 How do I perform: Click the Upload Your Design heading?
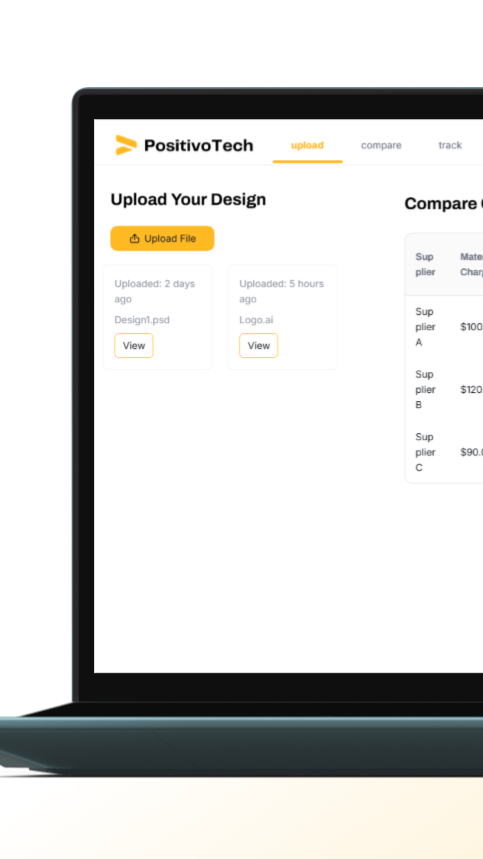point(188,200)
